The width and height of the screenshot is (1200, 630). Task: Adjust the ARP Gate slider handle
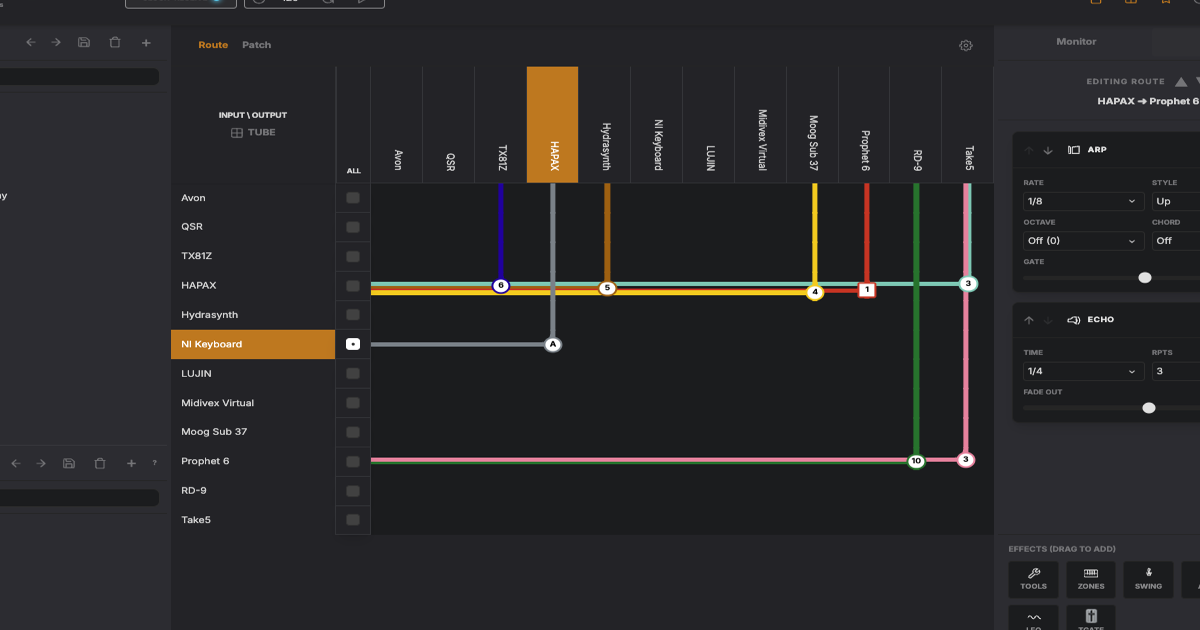coord(1145,278)
